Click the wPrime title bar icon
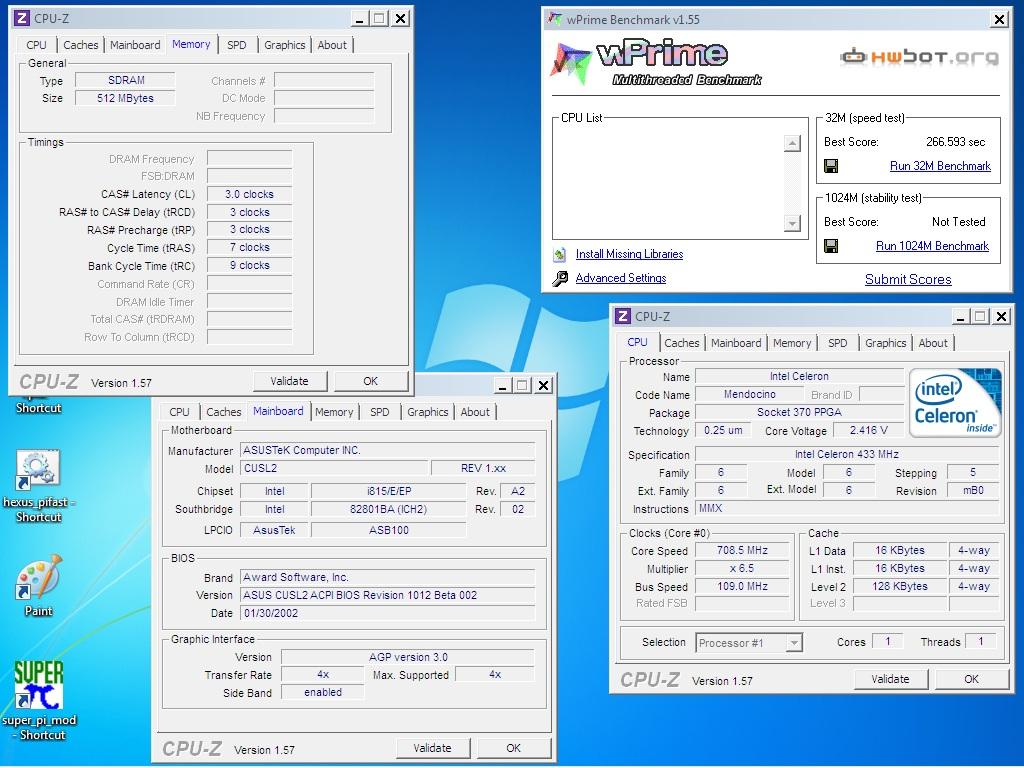This screenshot has width=1024, height=768. click(555, 19)
